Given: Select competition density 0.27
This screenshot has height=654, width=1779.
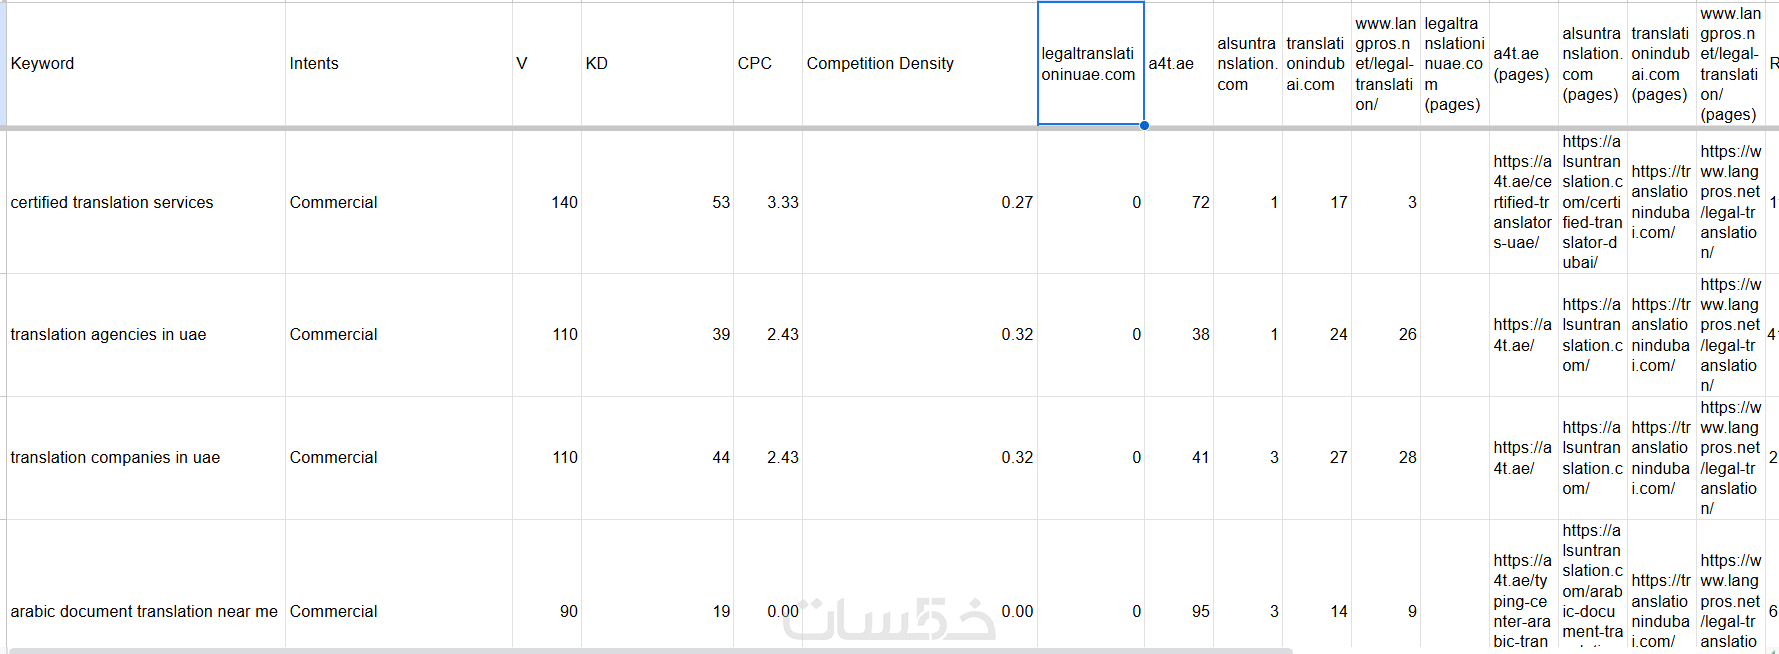Looking at the screenshot, I should 919,202.
